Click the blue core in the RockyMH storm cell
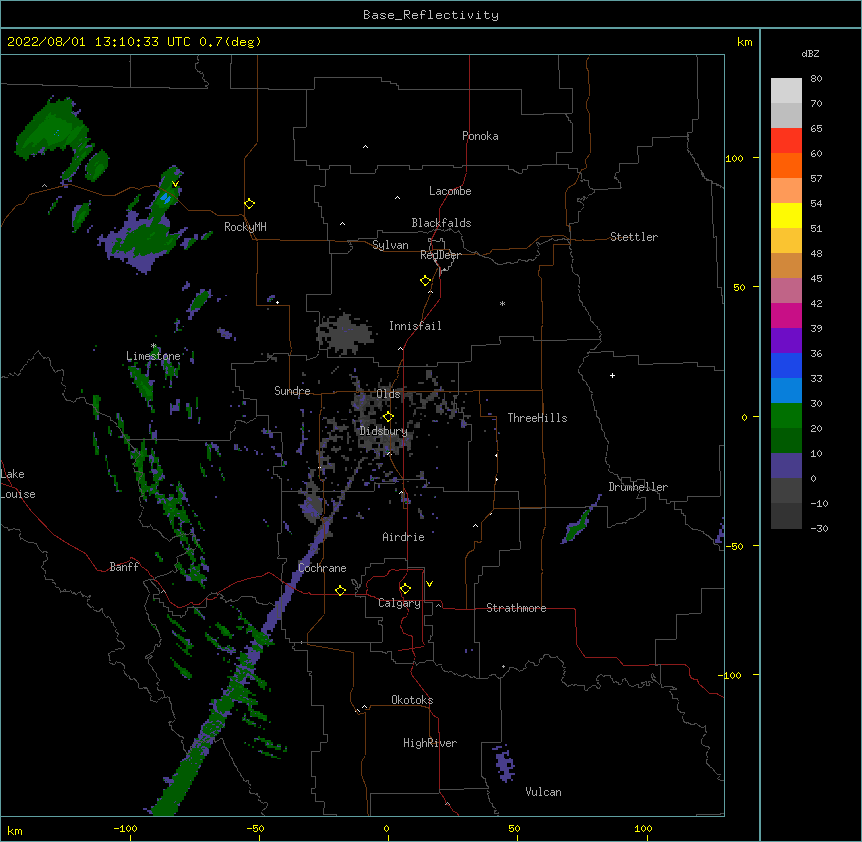 point(165,197)
